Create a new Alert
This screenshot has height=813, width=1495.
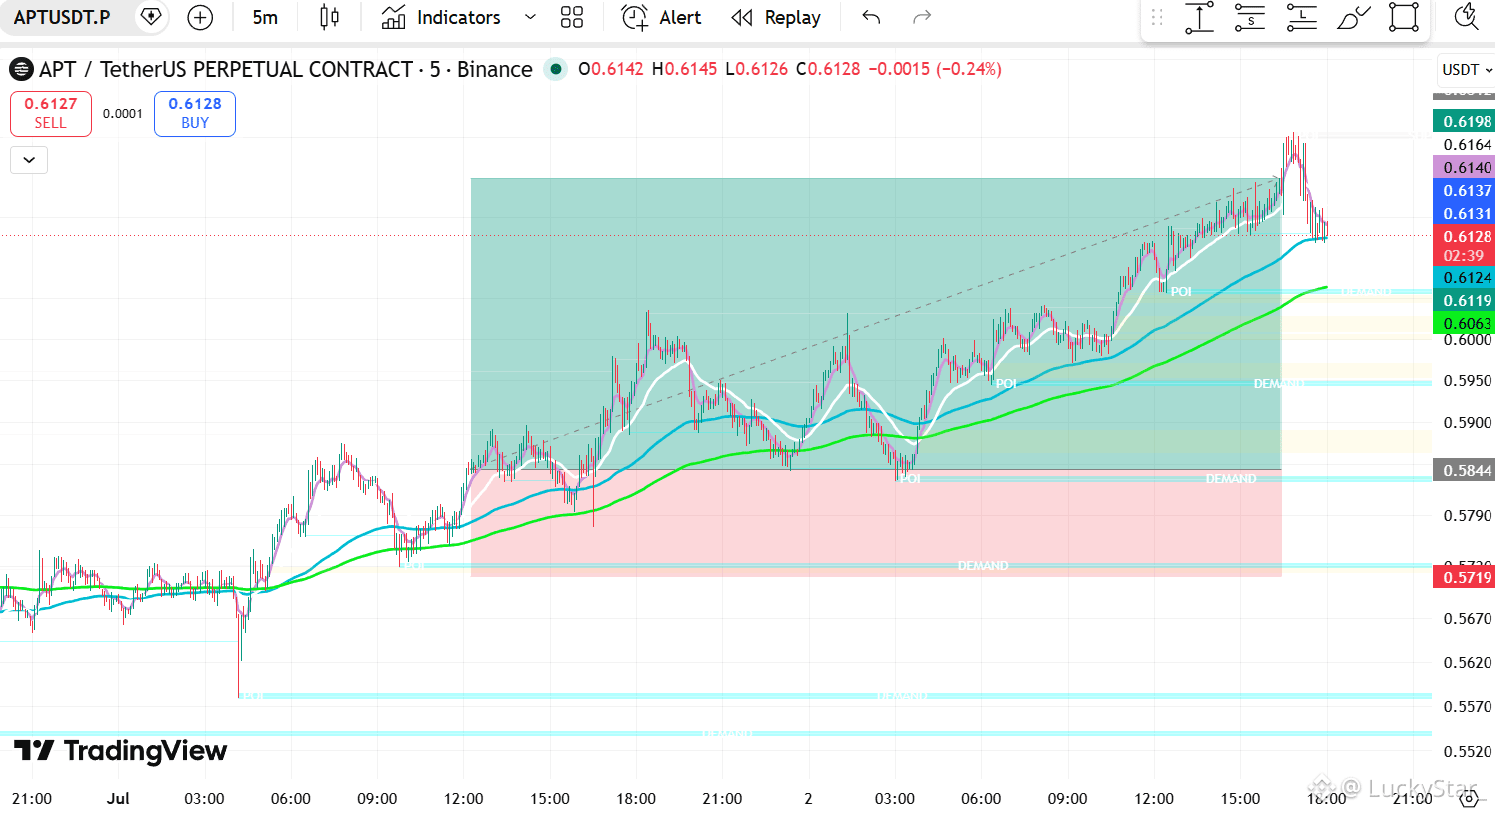click(661, 17)
